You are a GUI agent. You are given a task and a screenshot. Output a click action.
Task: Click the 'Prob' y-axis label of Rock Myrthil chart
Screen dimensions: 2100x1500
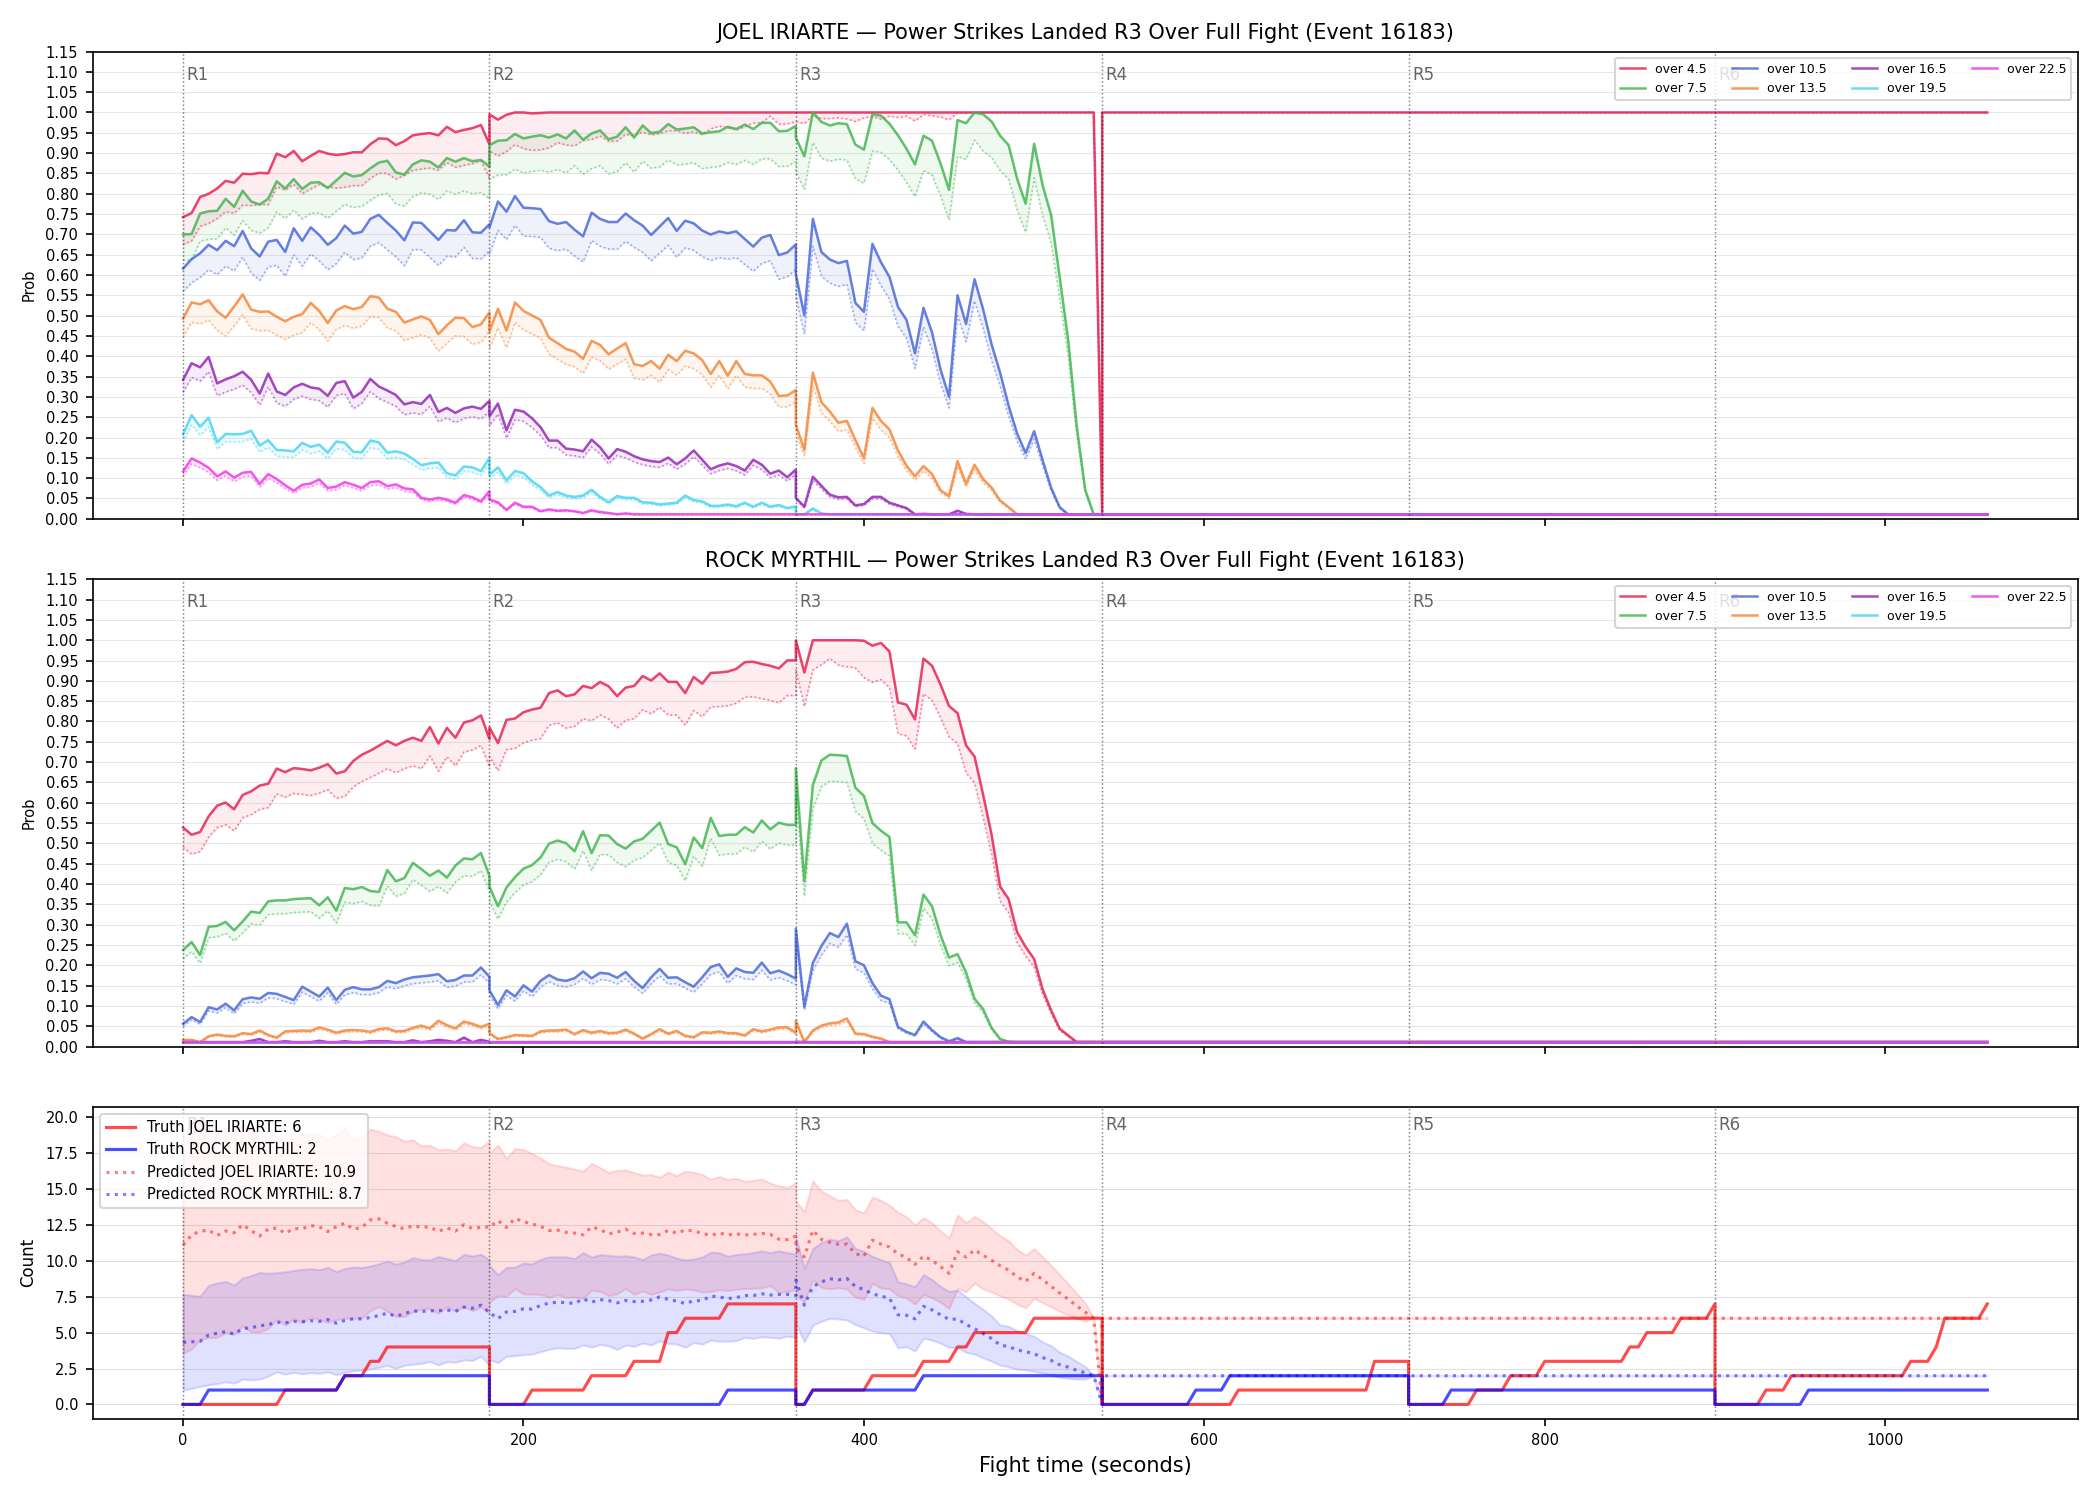[28, 814]
